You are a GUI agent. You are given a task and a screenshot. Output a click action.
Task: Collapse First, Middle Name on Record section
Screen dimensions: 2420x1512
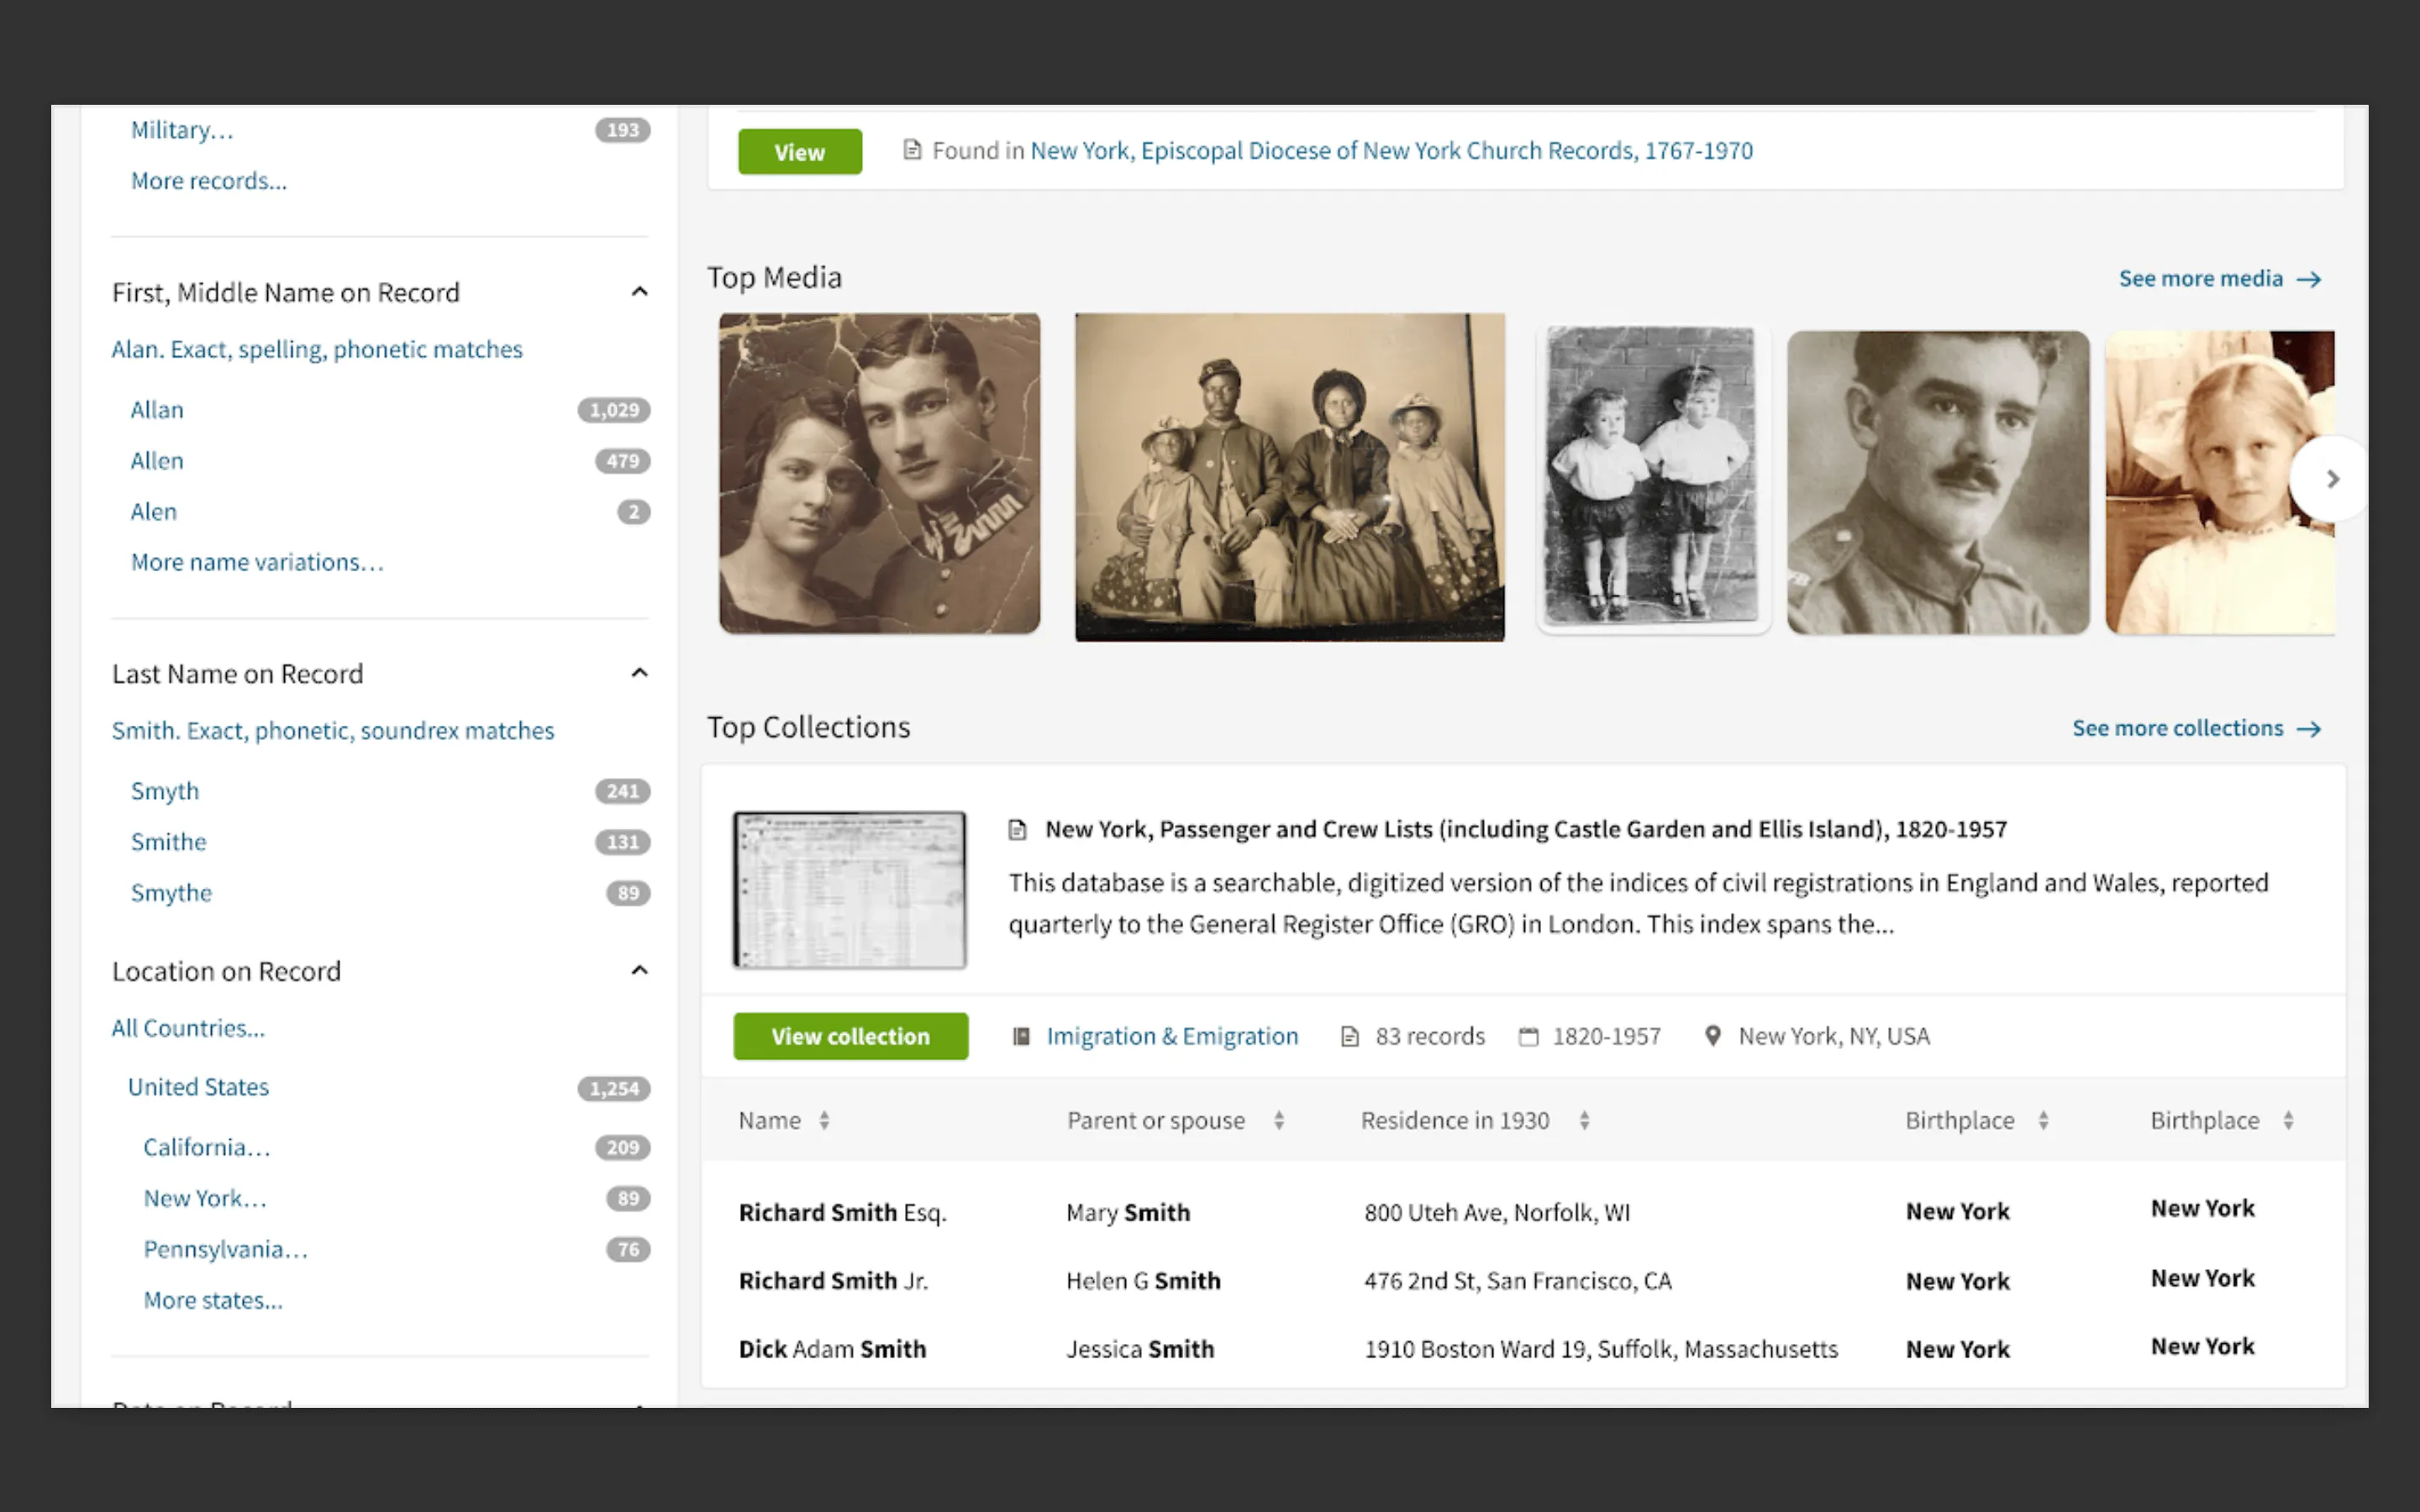pyautogui.click(x=639, y=292)
